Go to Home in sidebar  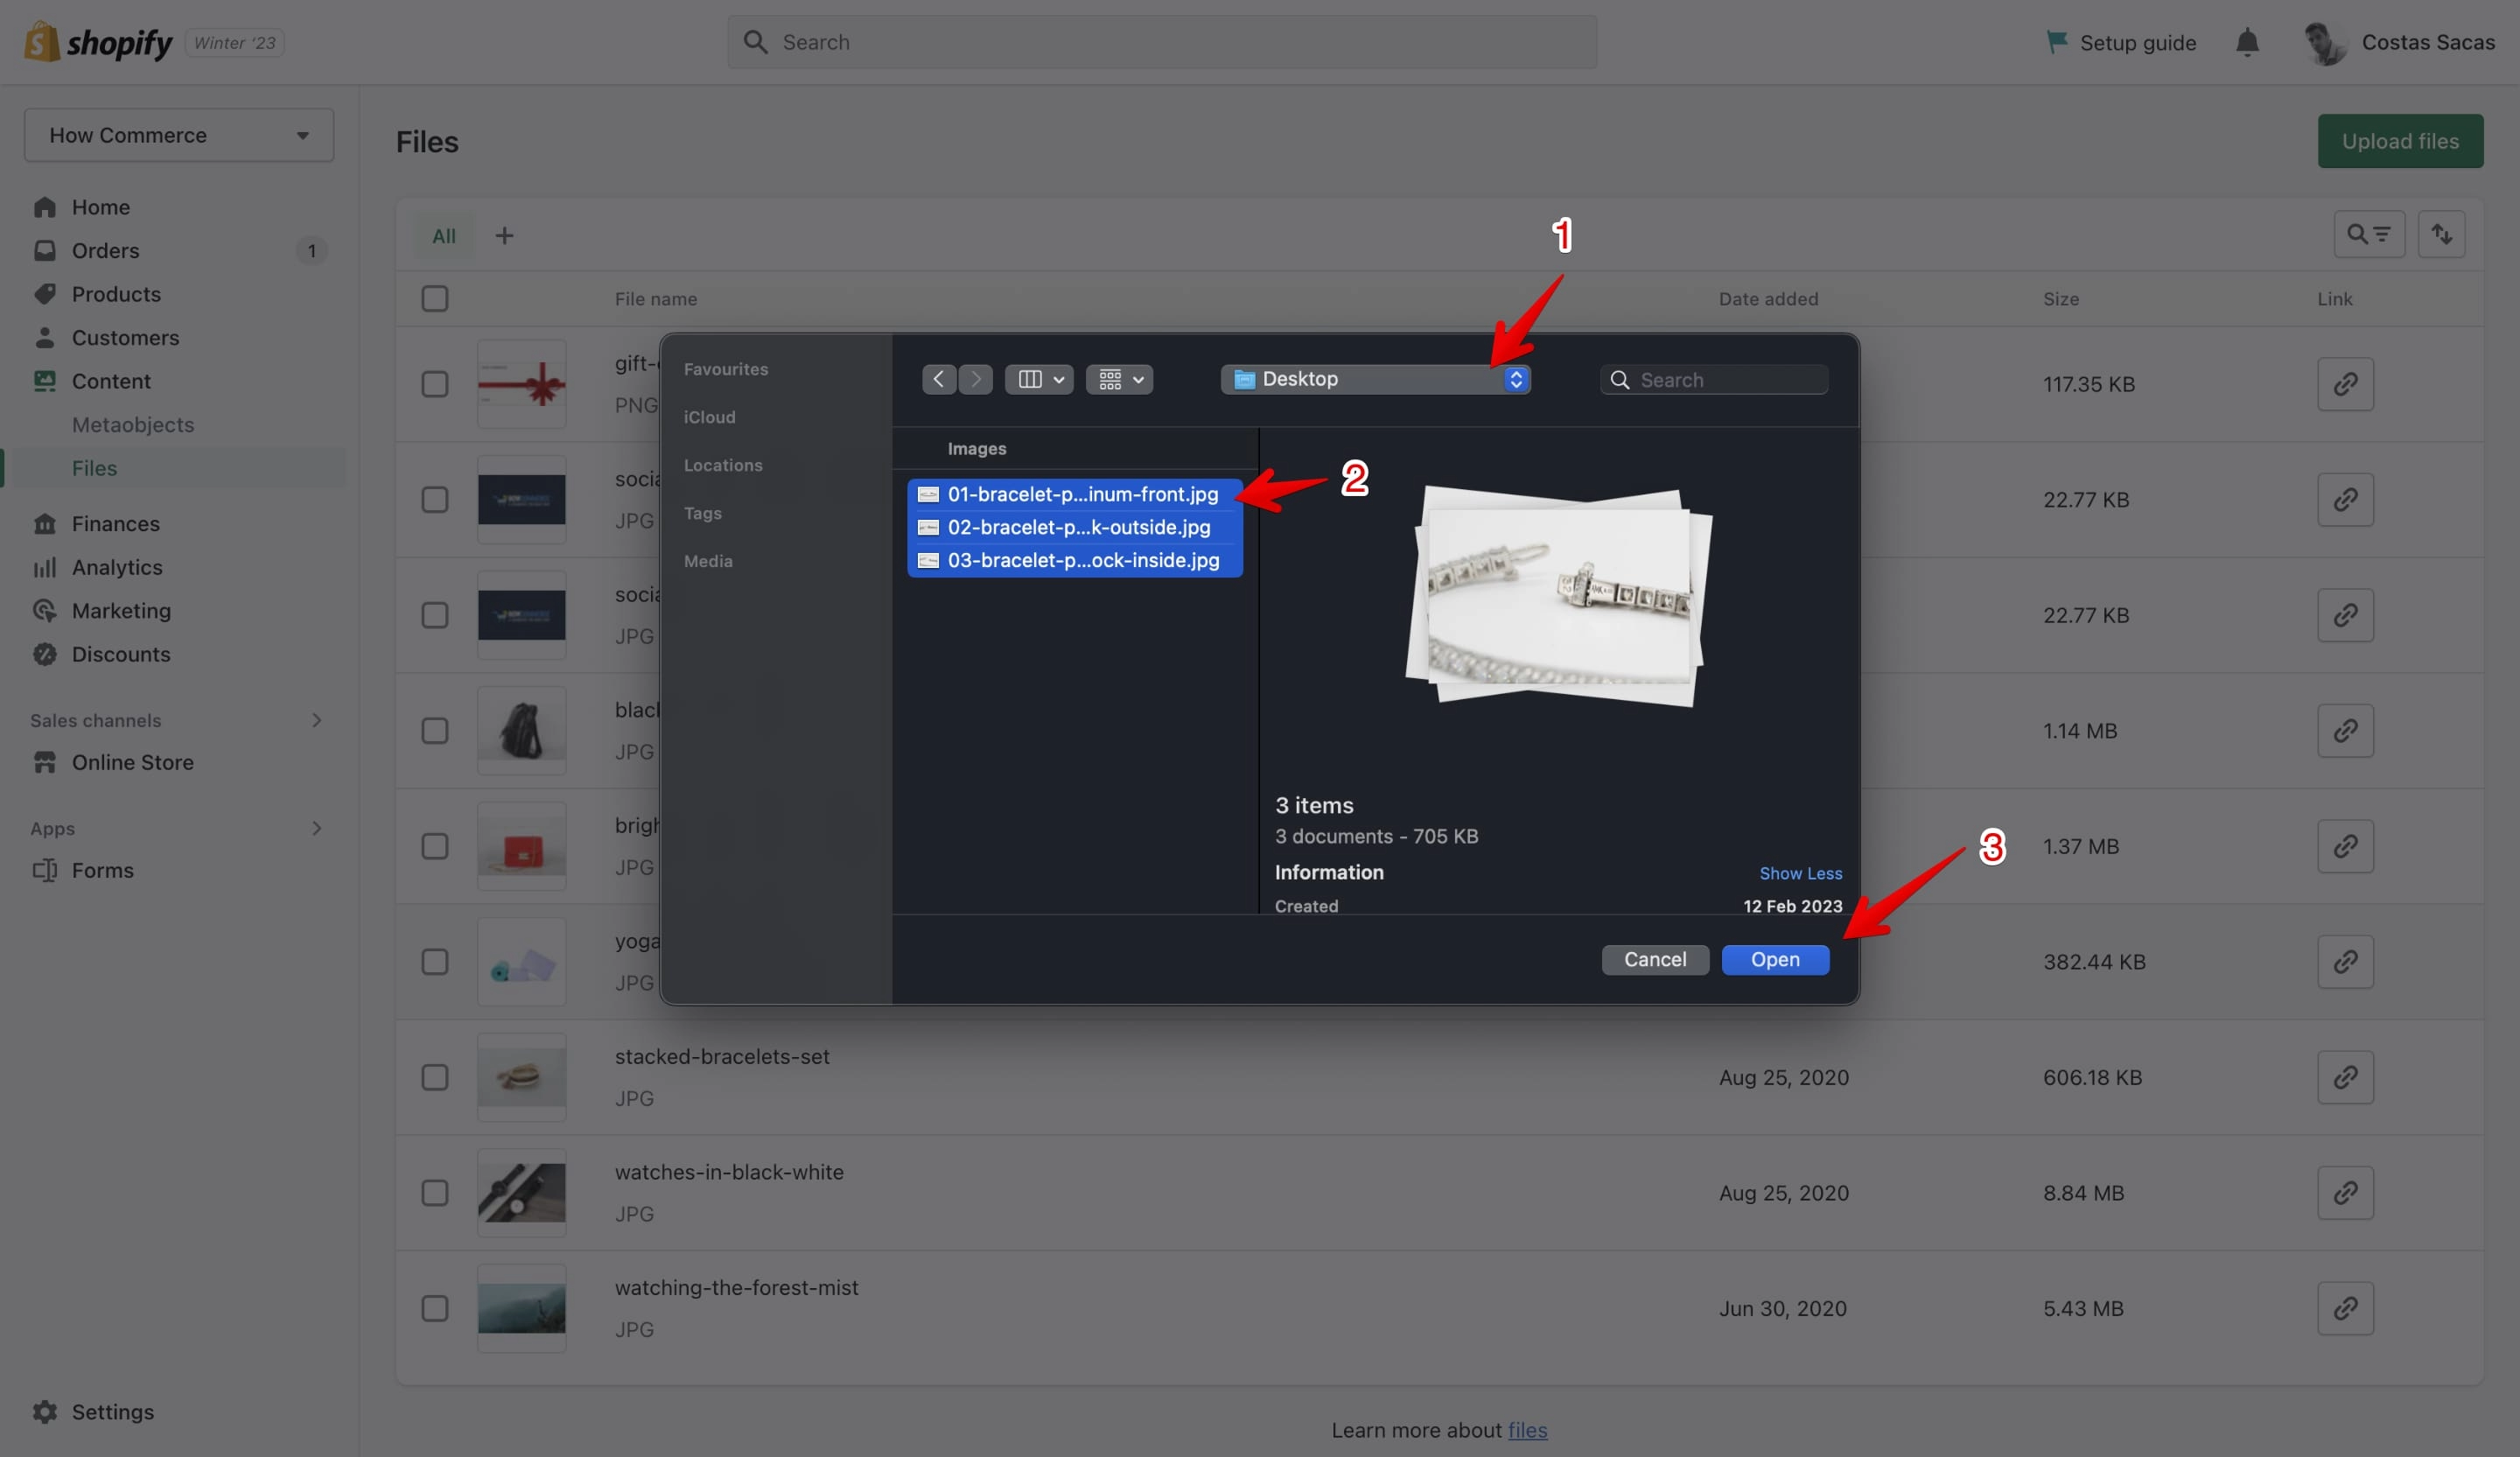100,207
